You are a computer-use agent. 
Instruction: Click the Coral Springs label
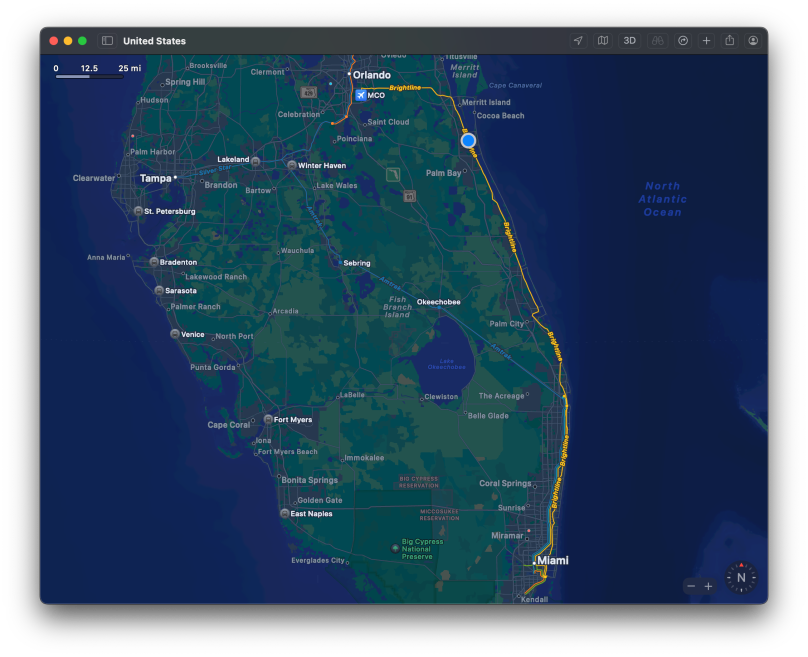pyautogui.click(x=505, y=483)
